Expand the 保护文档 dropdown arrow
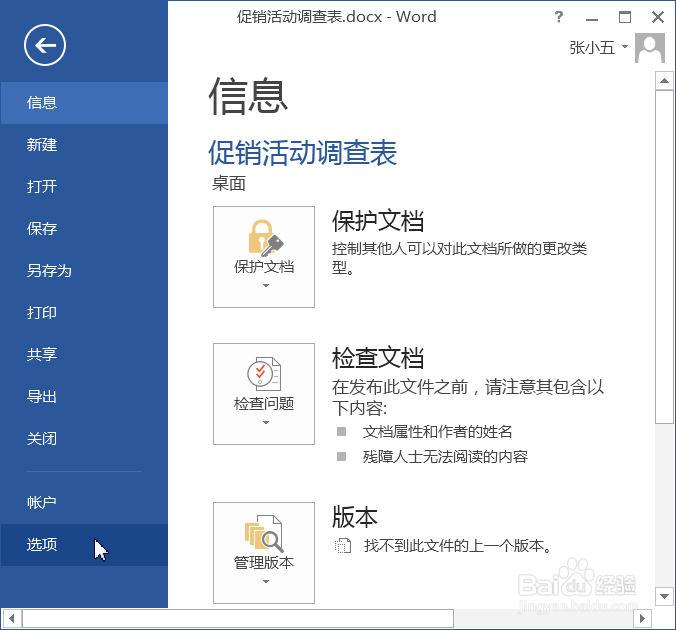Viewport: 676px width, 630px height. point(266,285)
